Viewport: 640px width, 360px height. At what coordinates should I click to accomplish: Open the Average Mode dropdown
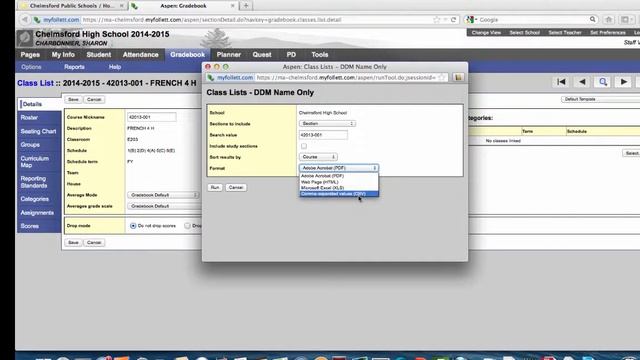point(163,195)
